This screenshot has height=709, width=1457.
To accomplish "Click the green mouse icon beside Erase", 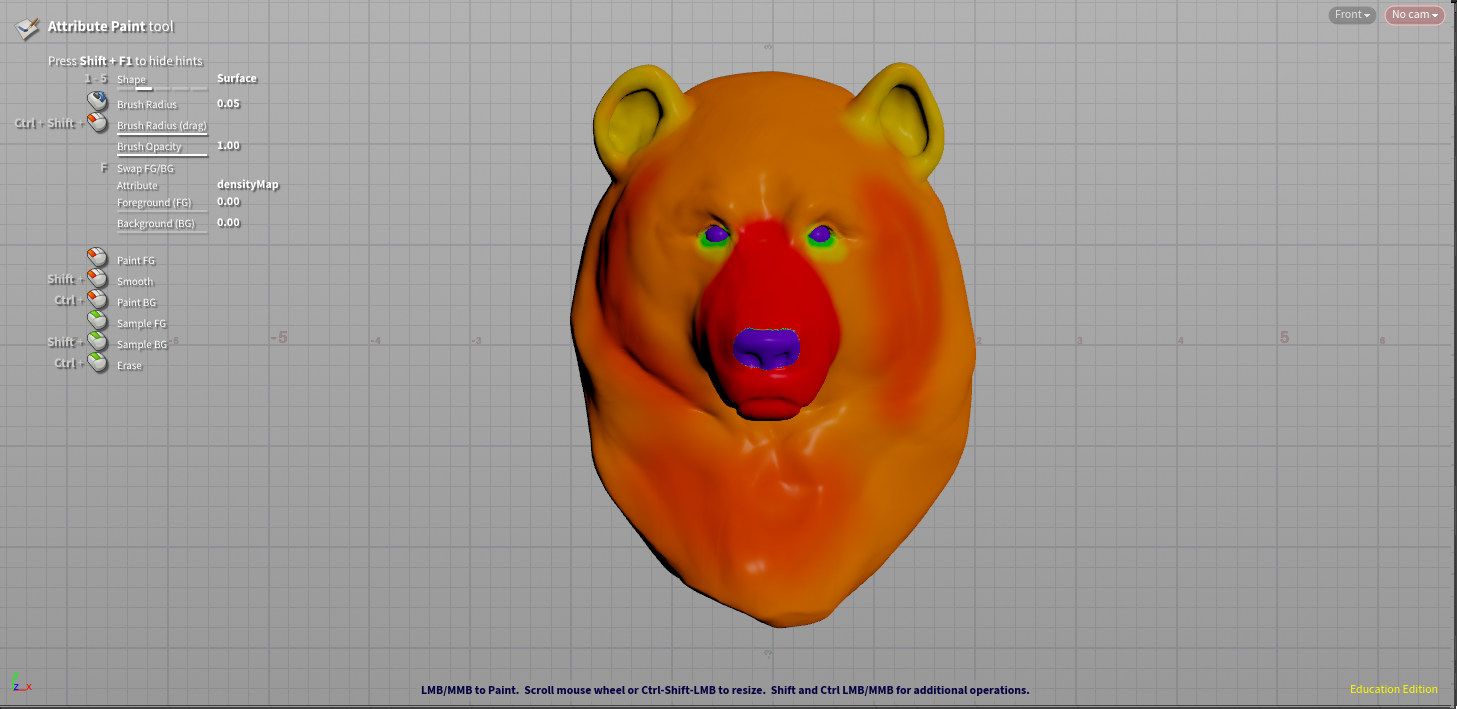I will pyautogui.click(x=97, y=363).
